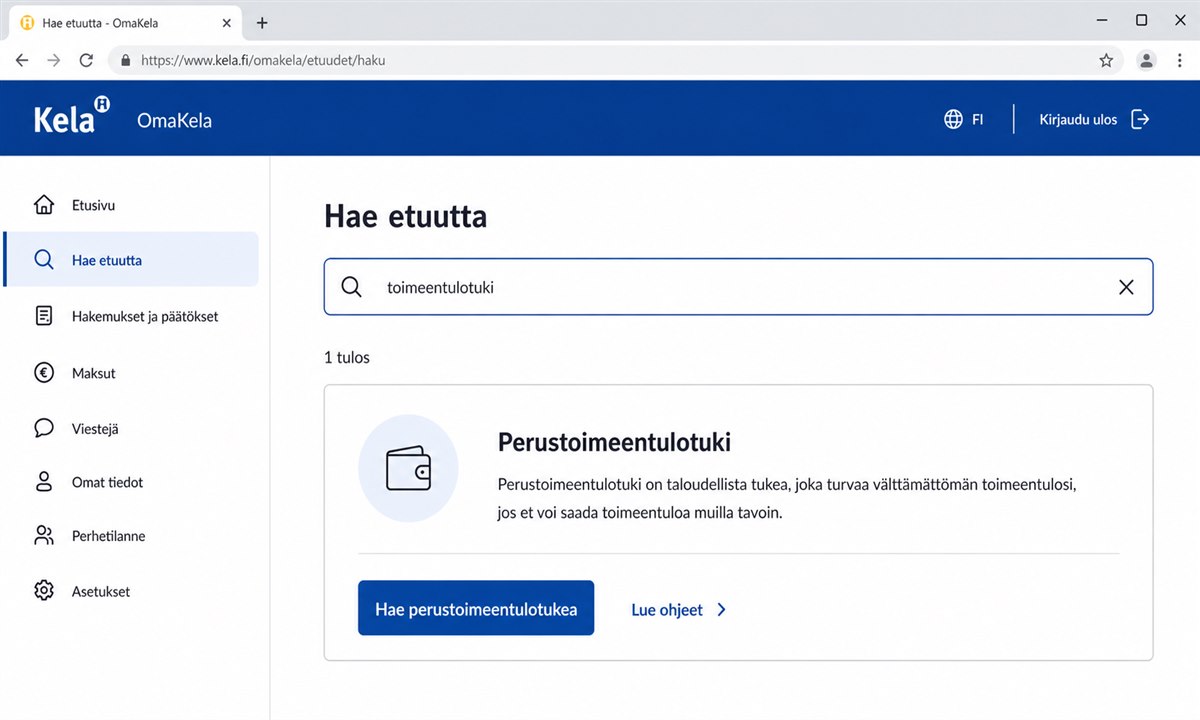The width and height of the screenshot is (1200, 720).
Task: Open the Lue ohjeet link
Action: tap(667, 610)
